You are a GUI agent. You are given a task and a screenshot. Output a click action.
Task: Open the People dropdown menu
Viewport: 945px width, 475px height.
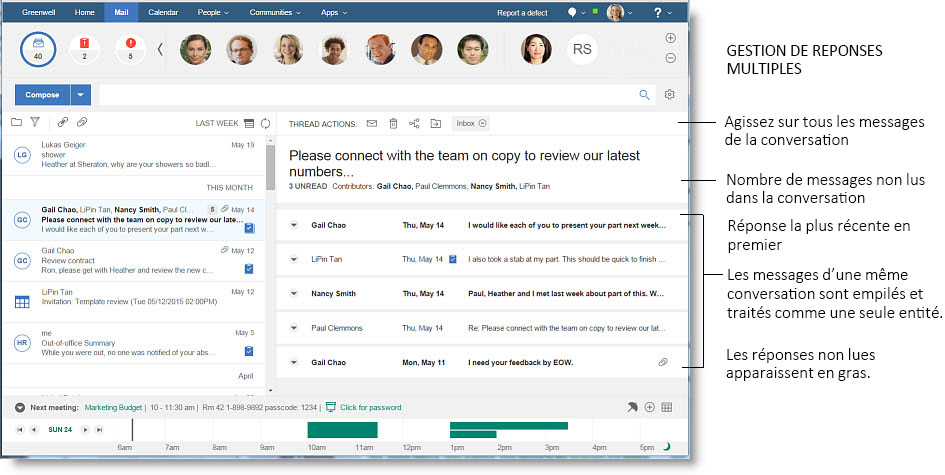point(213,12)
